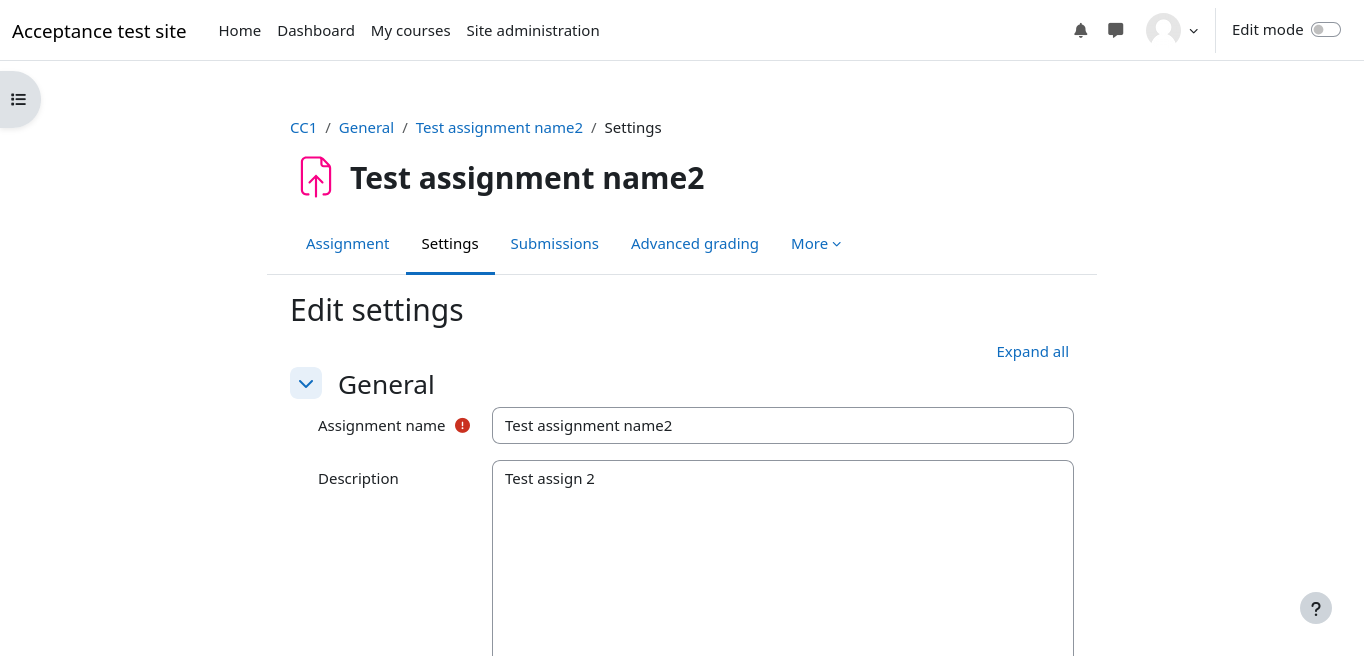Image resolution: width=1364 pixels, height=656 pixels.
Task: Open Site administration in top menu
Action: (532, 31)
